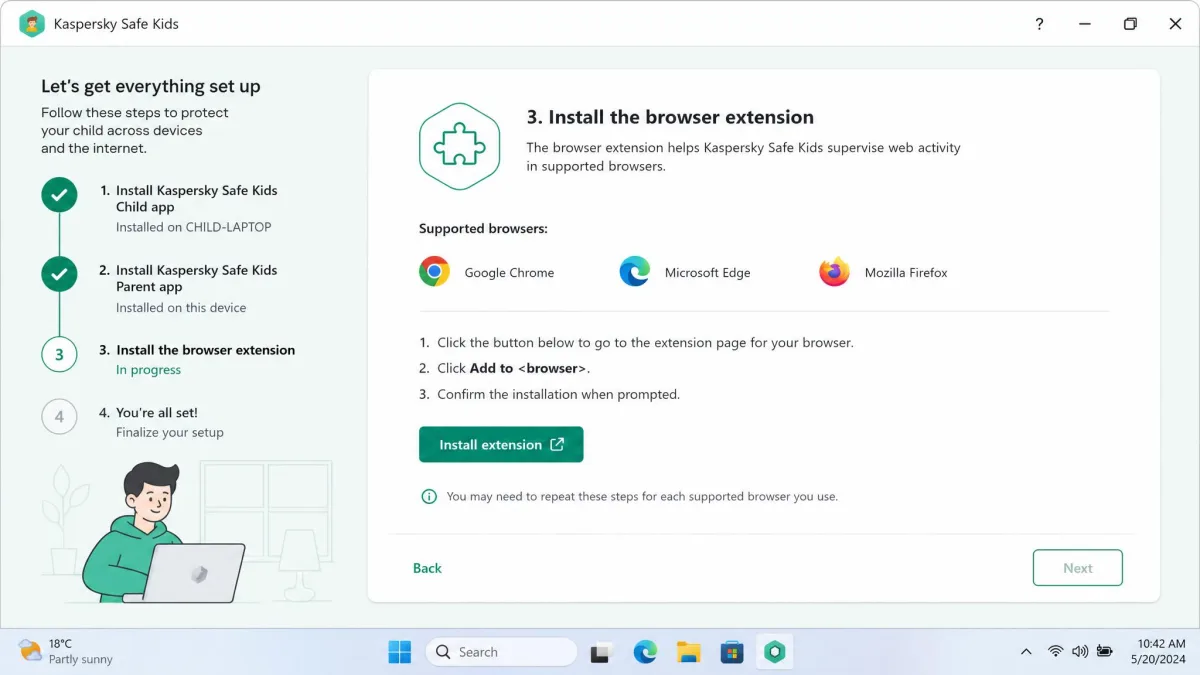The width and height of the screenshot is (1200, 675).
Task: Click Kaspersky Safe Kids taskbar icon
Action: pyautogui.click(x=775, y=652)
